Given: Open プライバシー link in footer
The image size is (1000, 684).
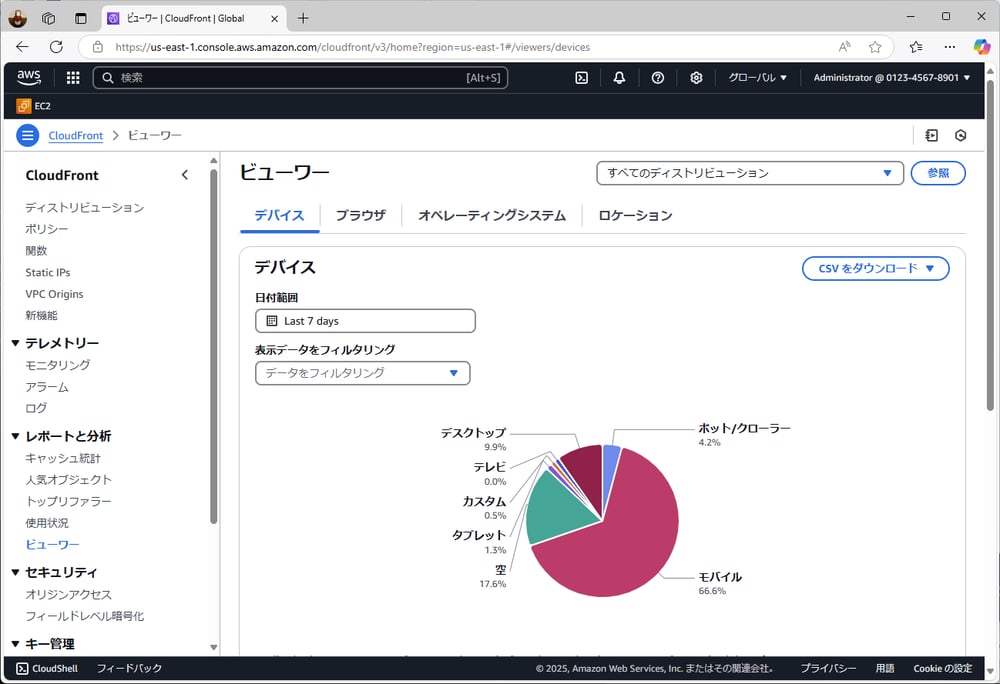Looking at the screenshot, I should pos(828,668).
